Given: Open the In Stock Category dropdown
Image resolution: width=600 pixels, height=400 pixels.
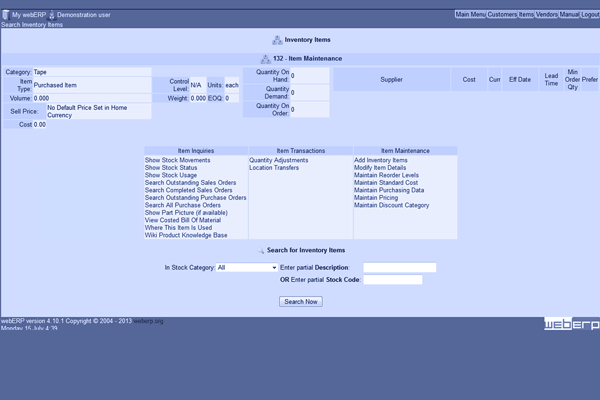Looking at the screenshot, I should point(247,268).
